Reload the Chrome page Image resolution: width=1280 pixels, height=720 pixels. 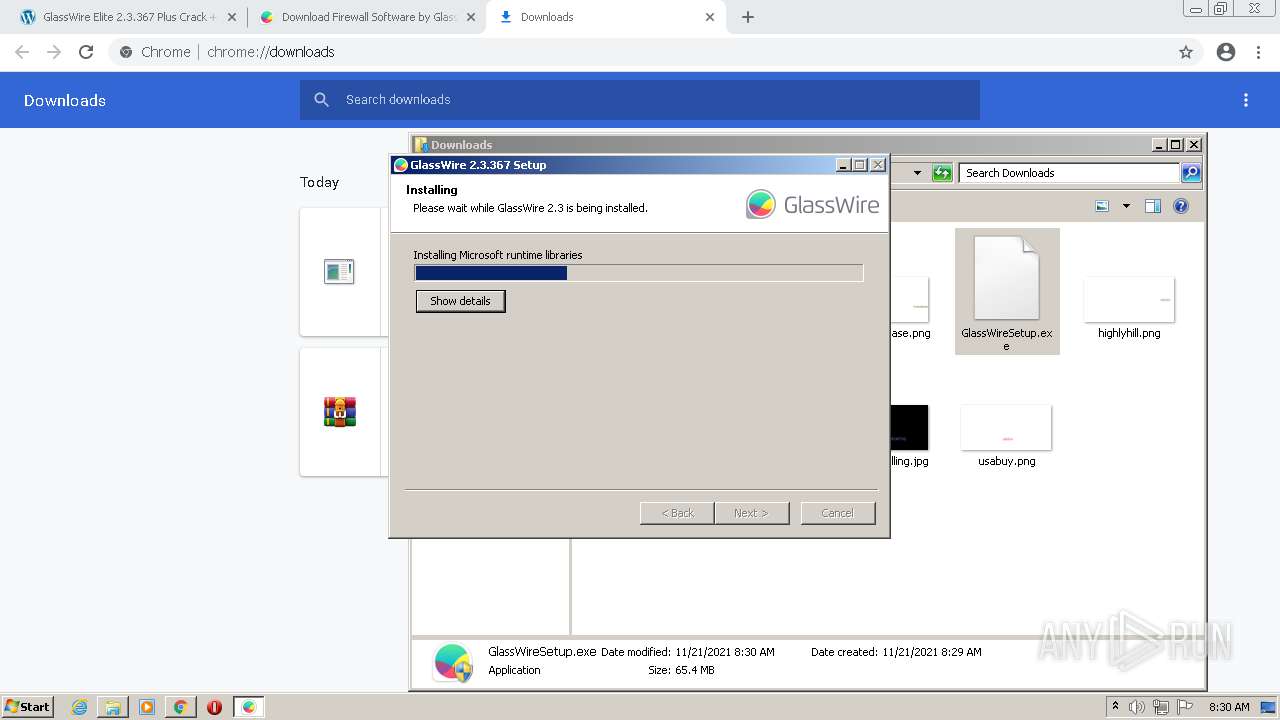(x=86, y=52)
